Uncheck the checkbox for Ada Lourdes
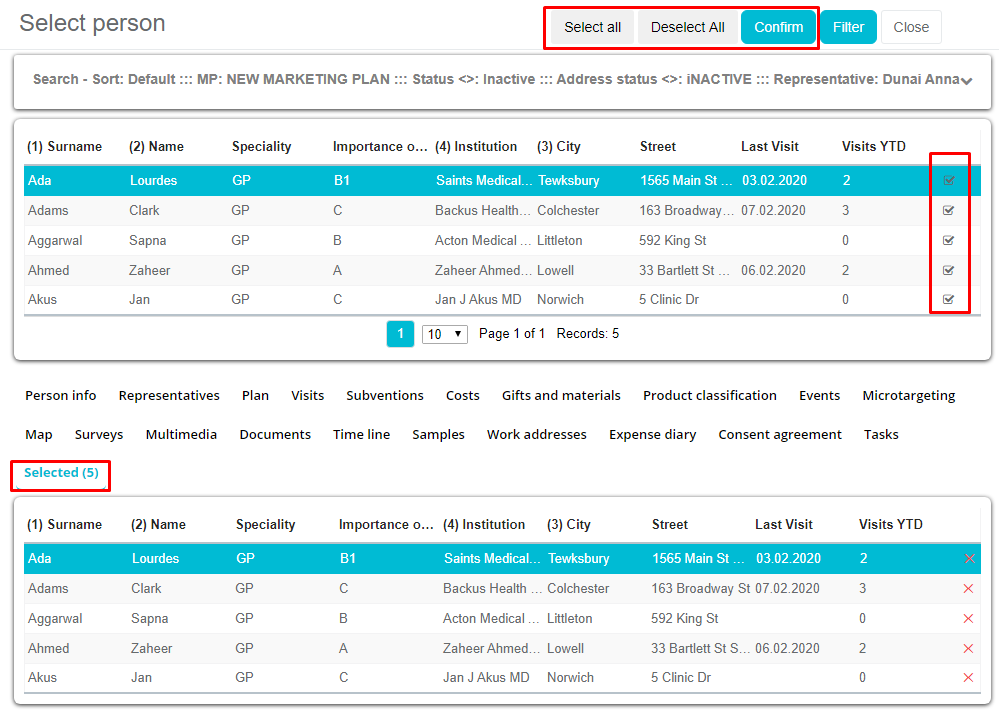 pos(949,181)
